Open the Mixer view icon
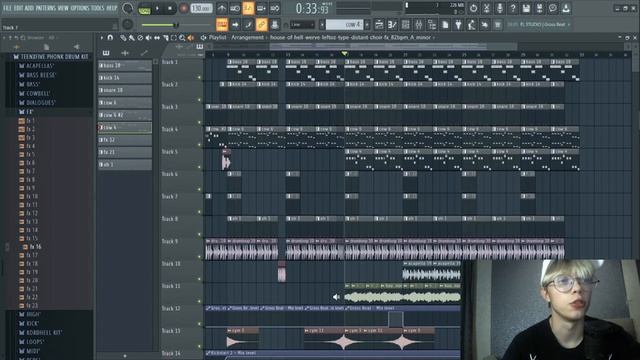Image resolution: width=640 pixels, height=360 pixels. click(419, 24)
